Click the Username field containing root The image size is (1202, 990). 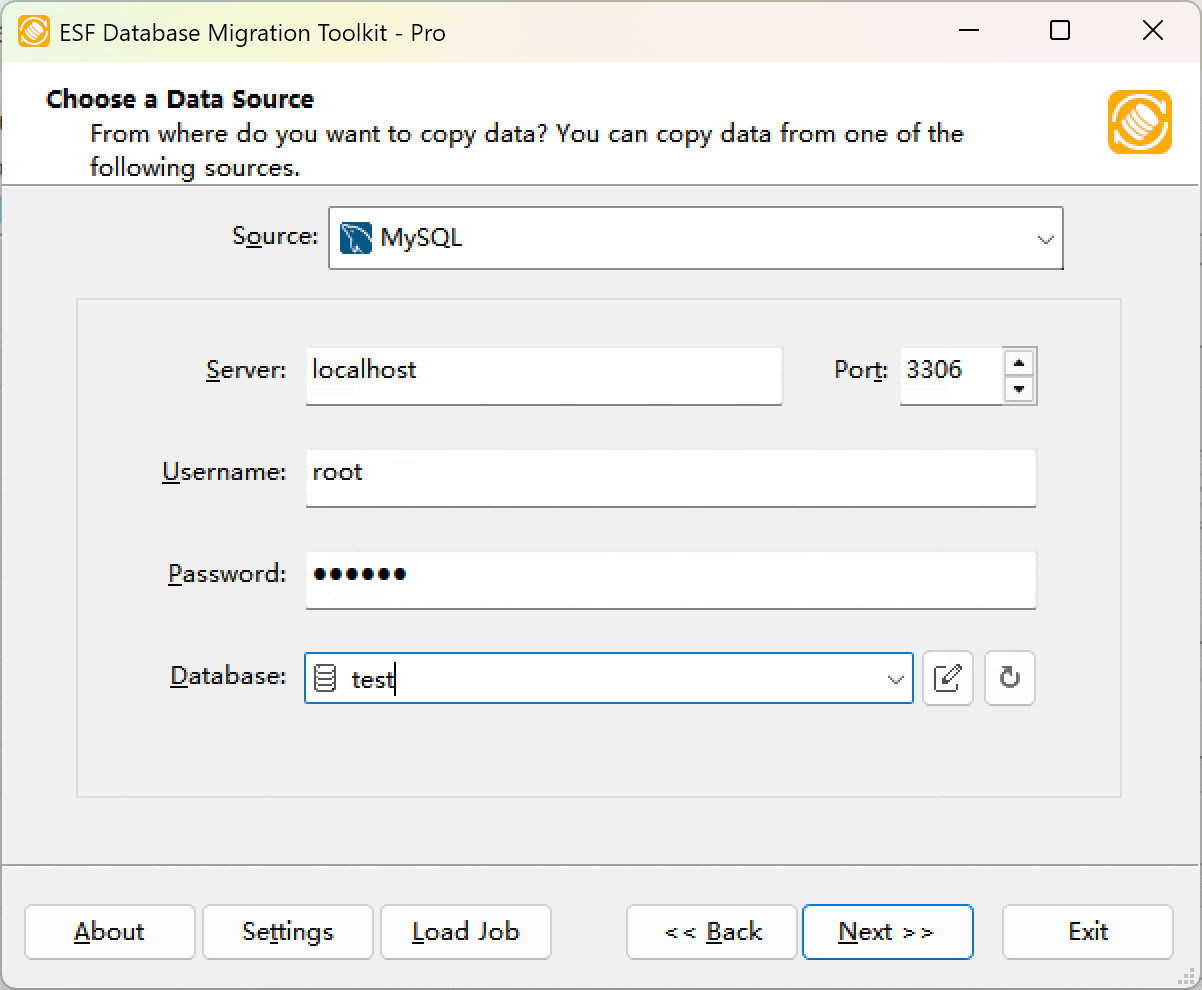click(x=670, y=478)
